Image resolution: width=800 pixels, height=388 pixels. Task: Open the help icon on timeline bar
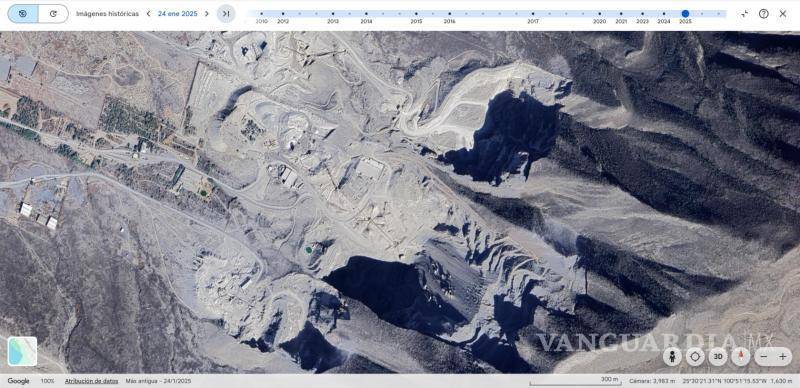point(763,14)
